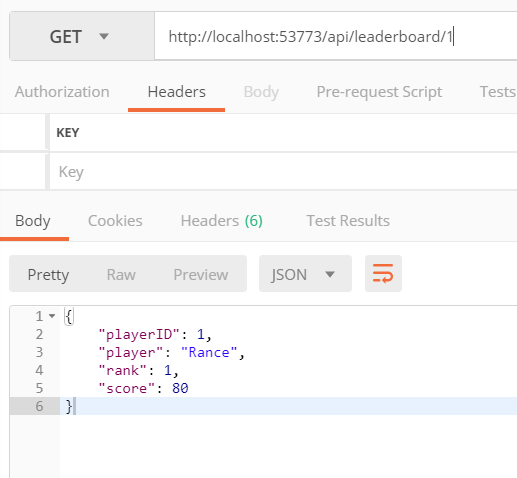Click the "playerID" key text

[139, 334]
